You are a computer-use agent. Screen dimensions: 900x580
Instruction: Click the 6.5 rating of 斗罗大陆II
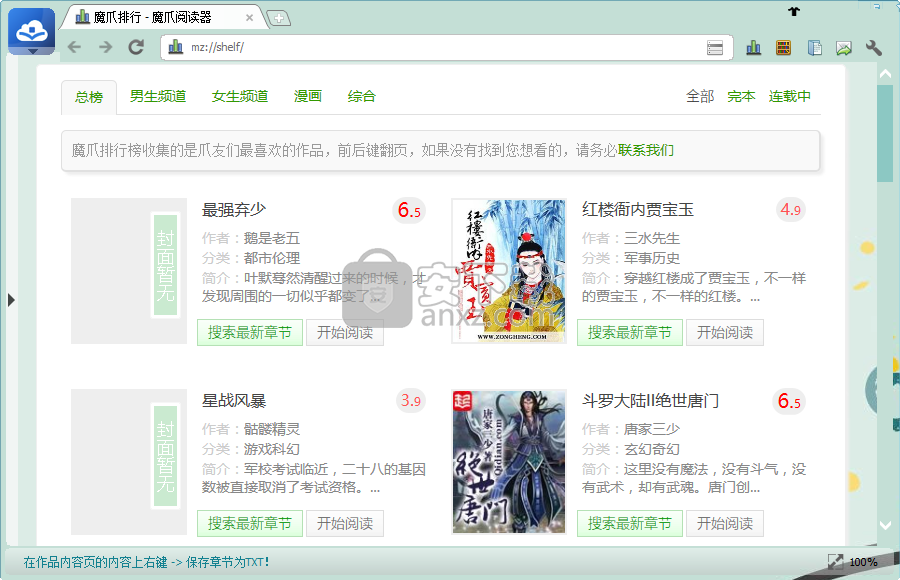[789, 401]
